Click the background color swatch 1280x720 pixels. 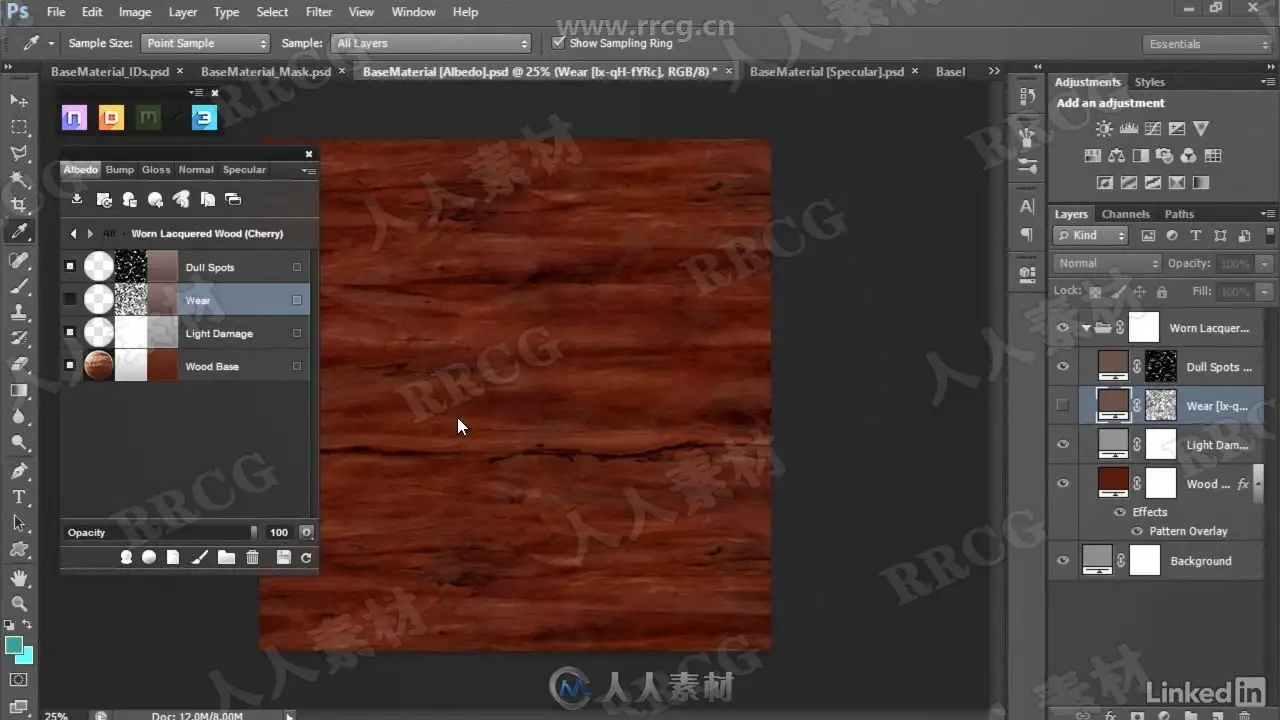coord(24,655)
